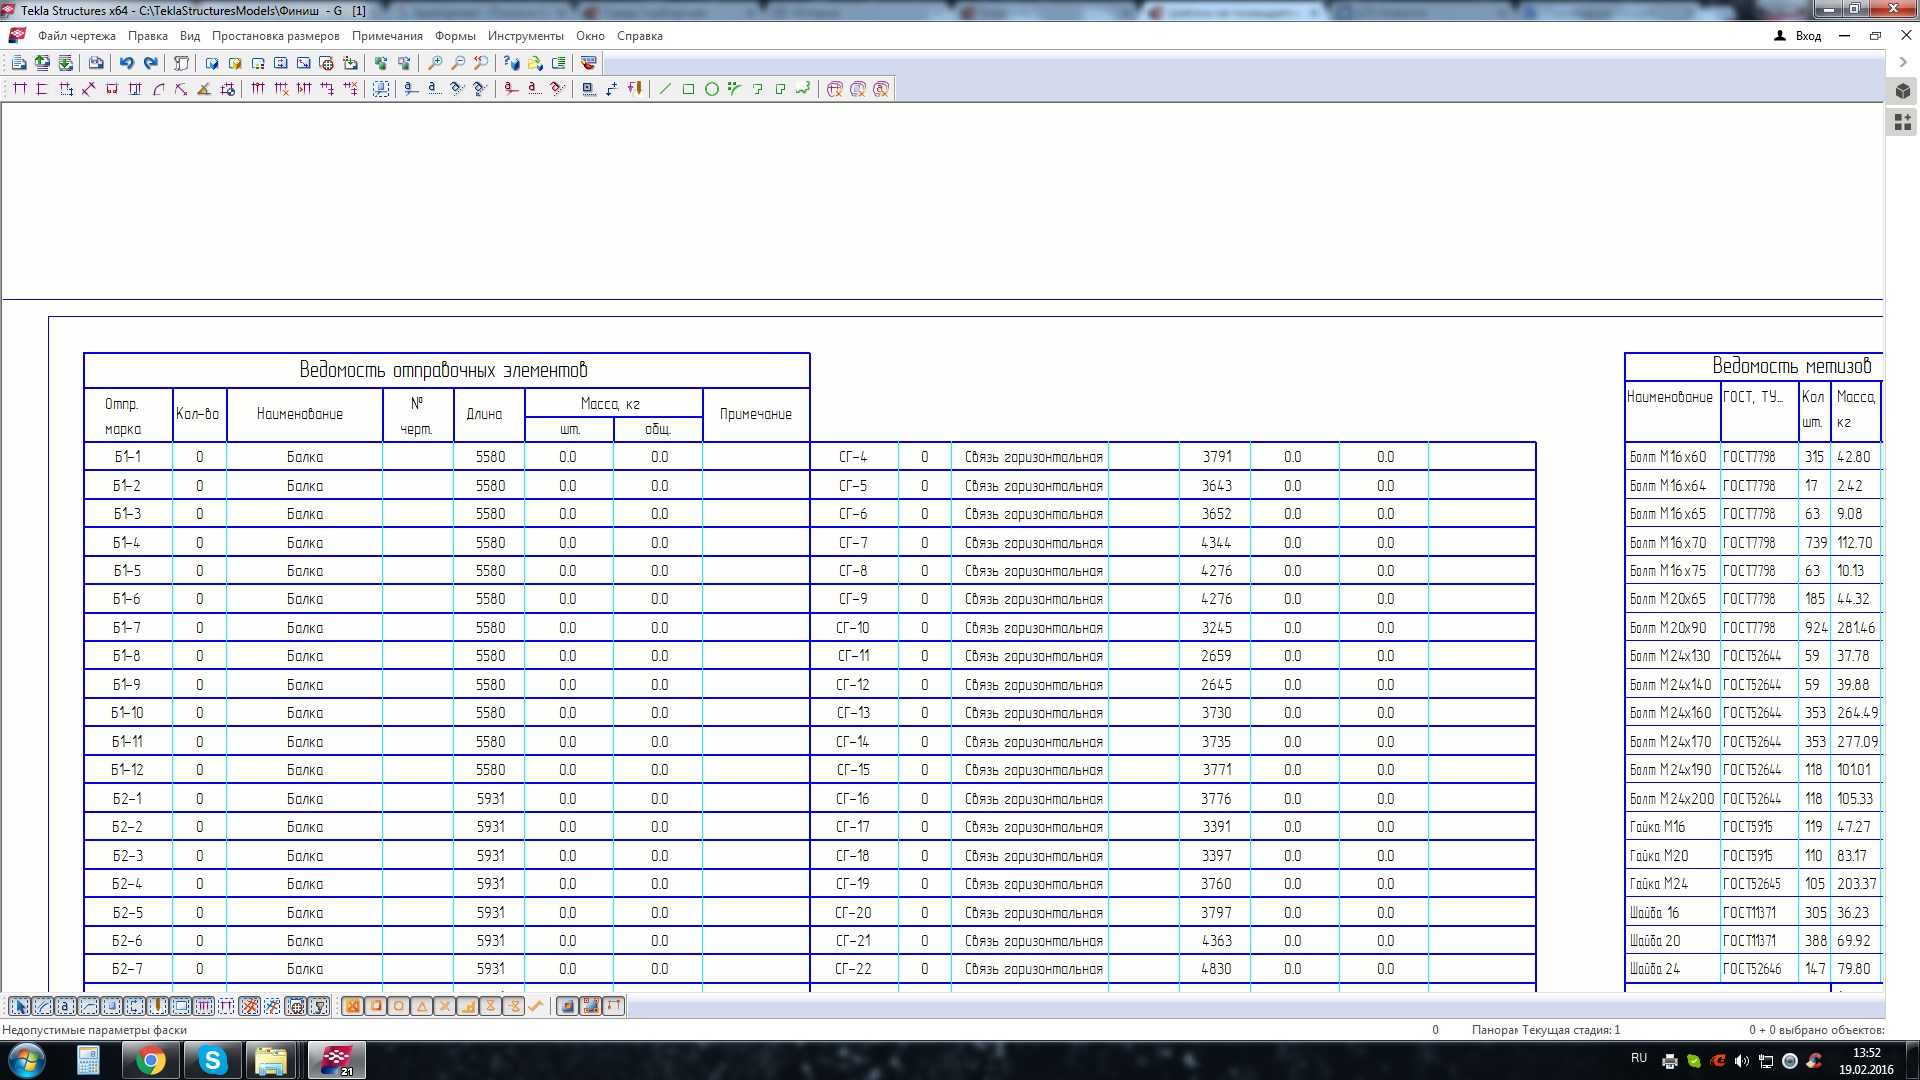
Task: Toggle the select-all arrow switch in bottom toolbar
Action: pyautogui.click(x=20, y=1006)
